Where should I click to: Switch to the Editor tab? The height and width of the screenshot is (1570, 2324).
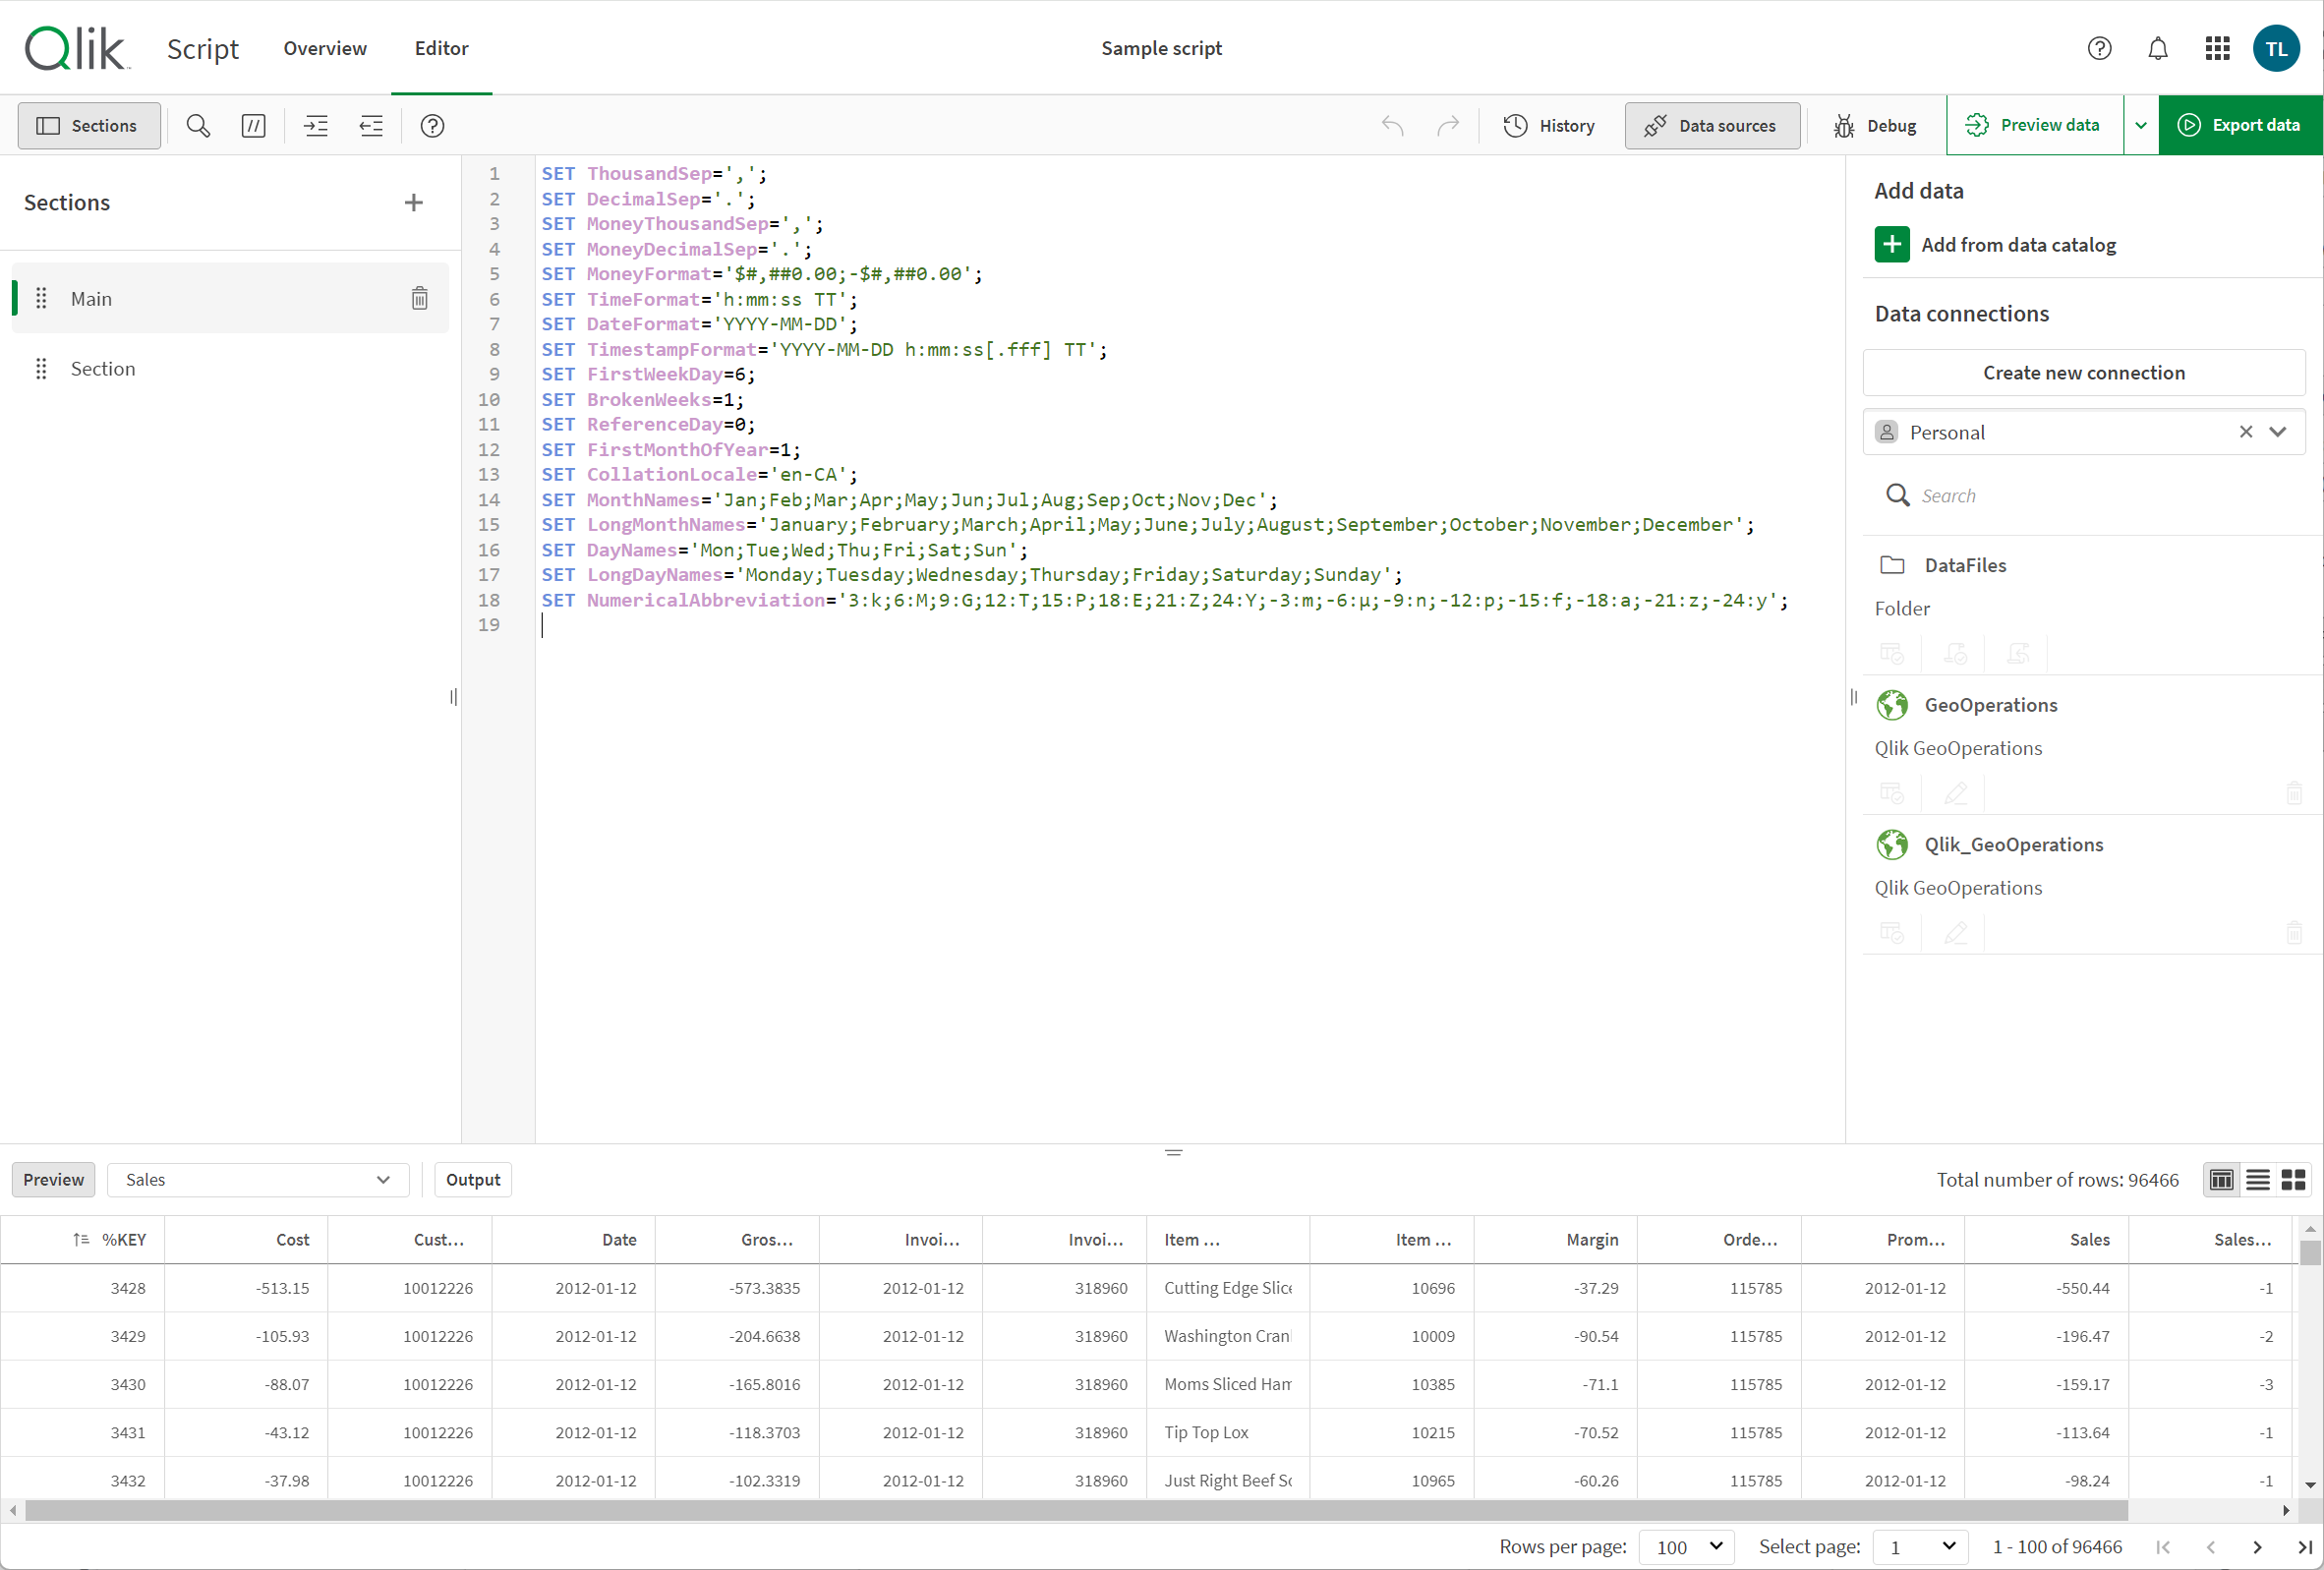point(439,47)
